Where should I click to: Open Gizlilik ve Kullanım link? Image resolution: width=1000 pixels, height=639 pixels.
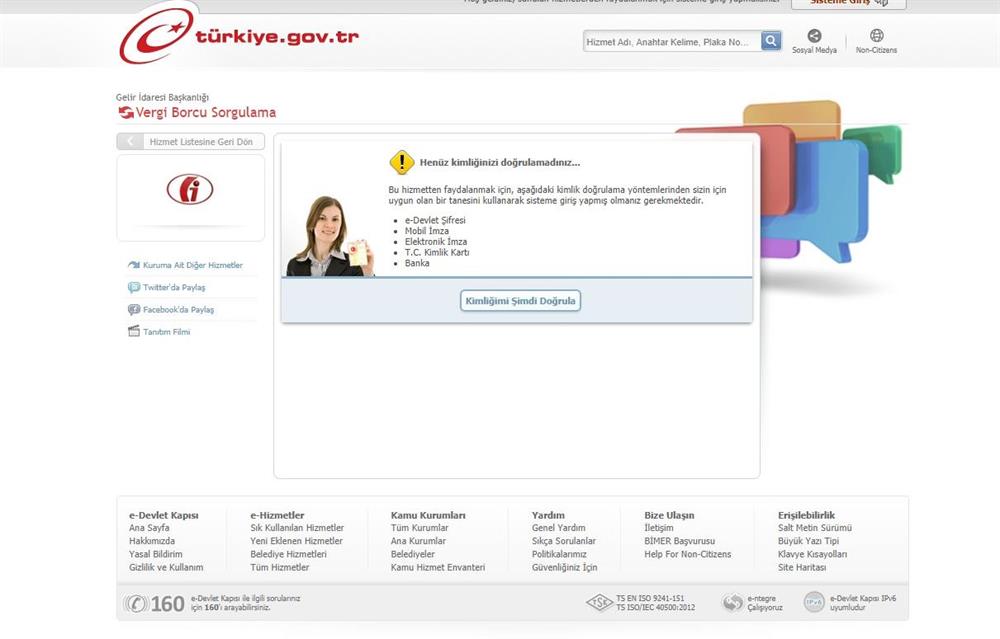coord(166,567)
